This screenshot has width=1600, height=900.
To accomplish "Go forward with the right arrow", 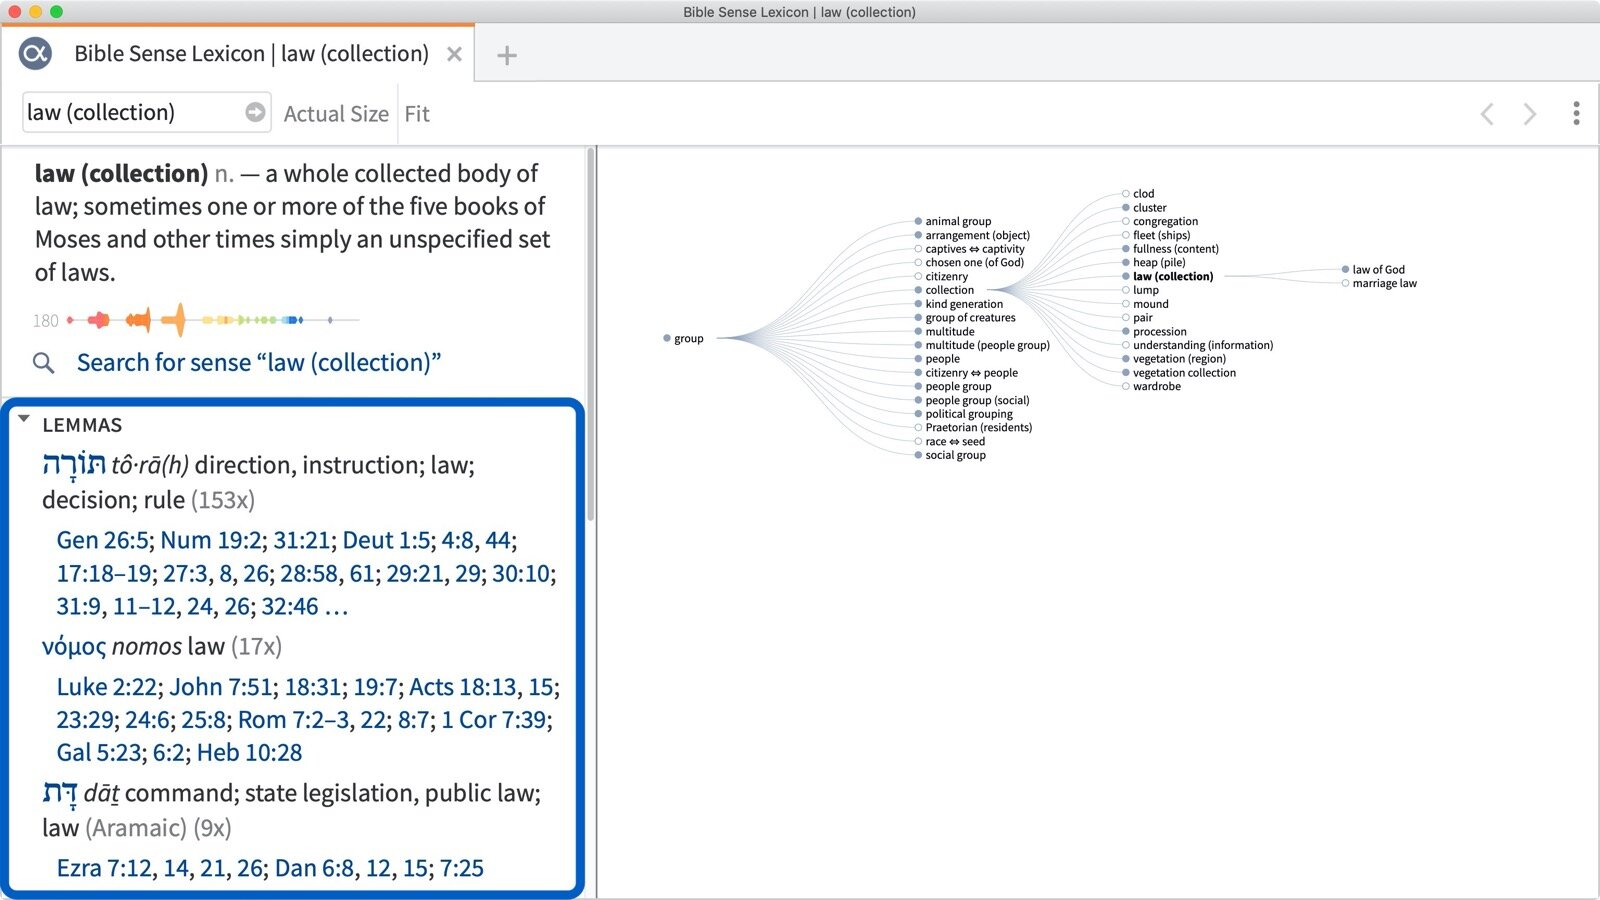I will tap(1529, 114).
